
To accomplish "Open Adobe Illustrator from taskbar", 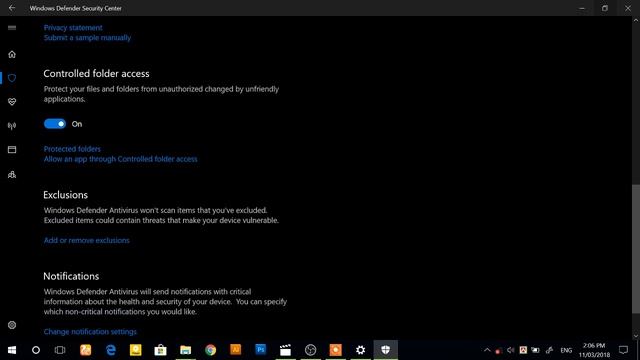I will (236, 350).
